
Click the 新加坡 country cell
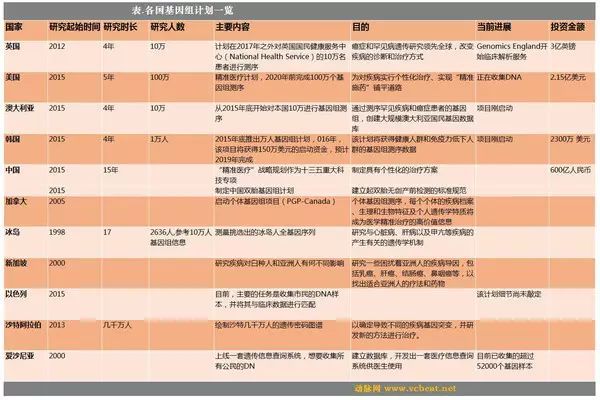point(16,263)
